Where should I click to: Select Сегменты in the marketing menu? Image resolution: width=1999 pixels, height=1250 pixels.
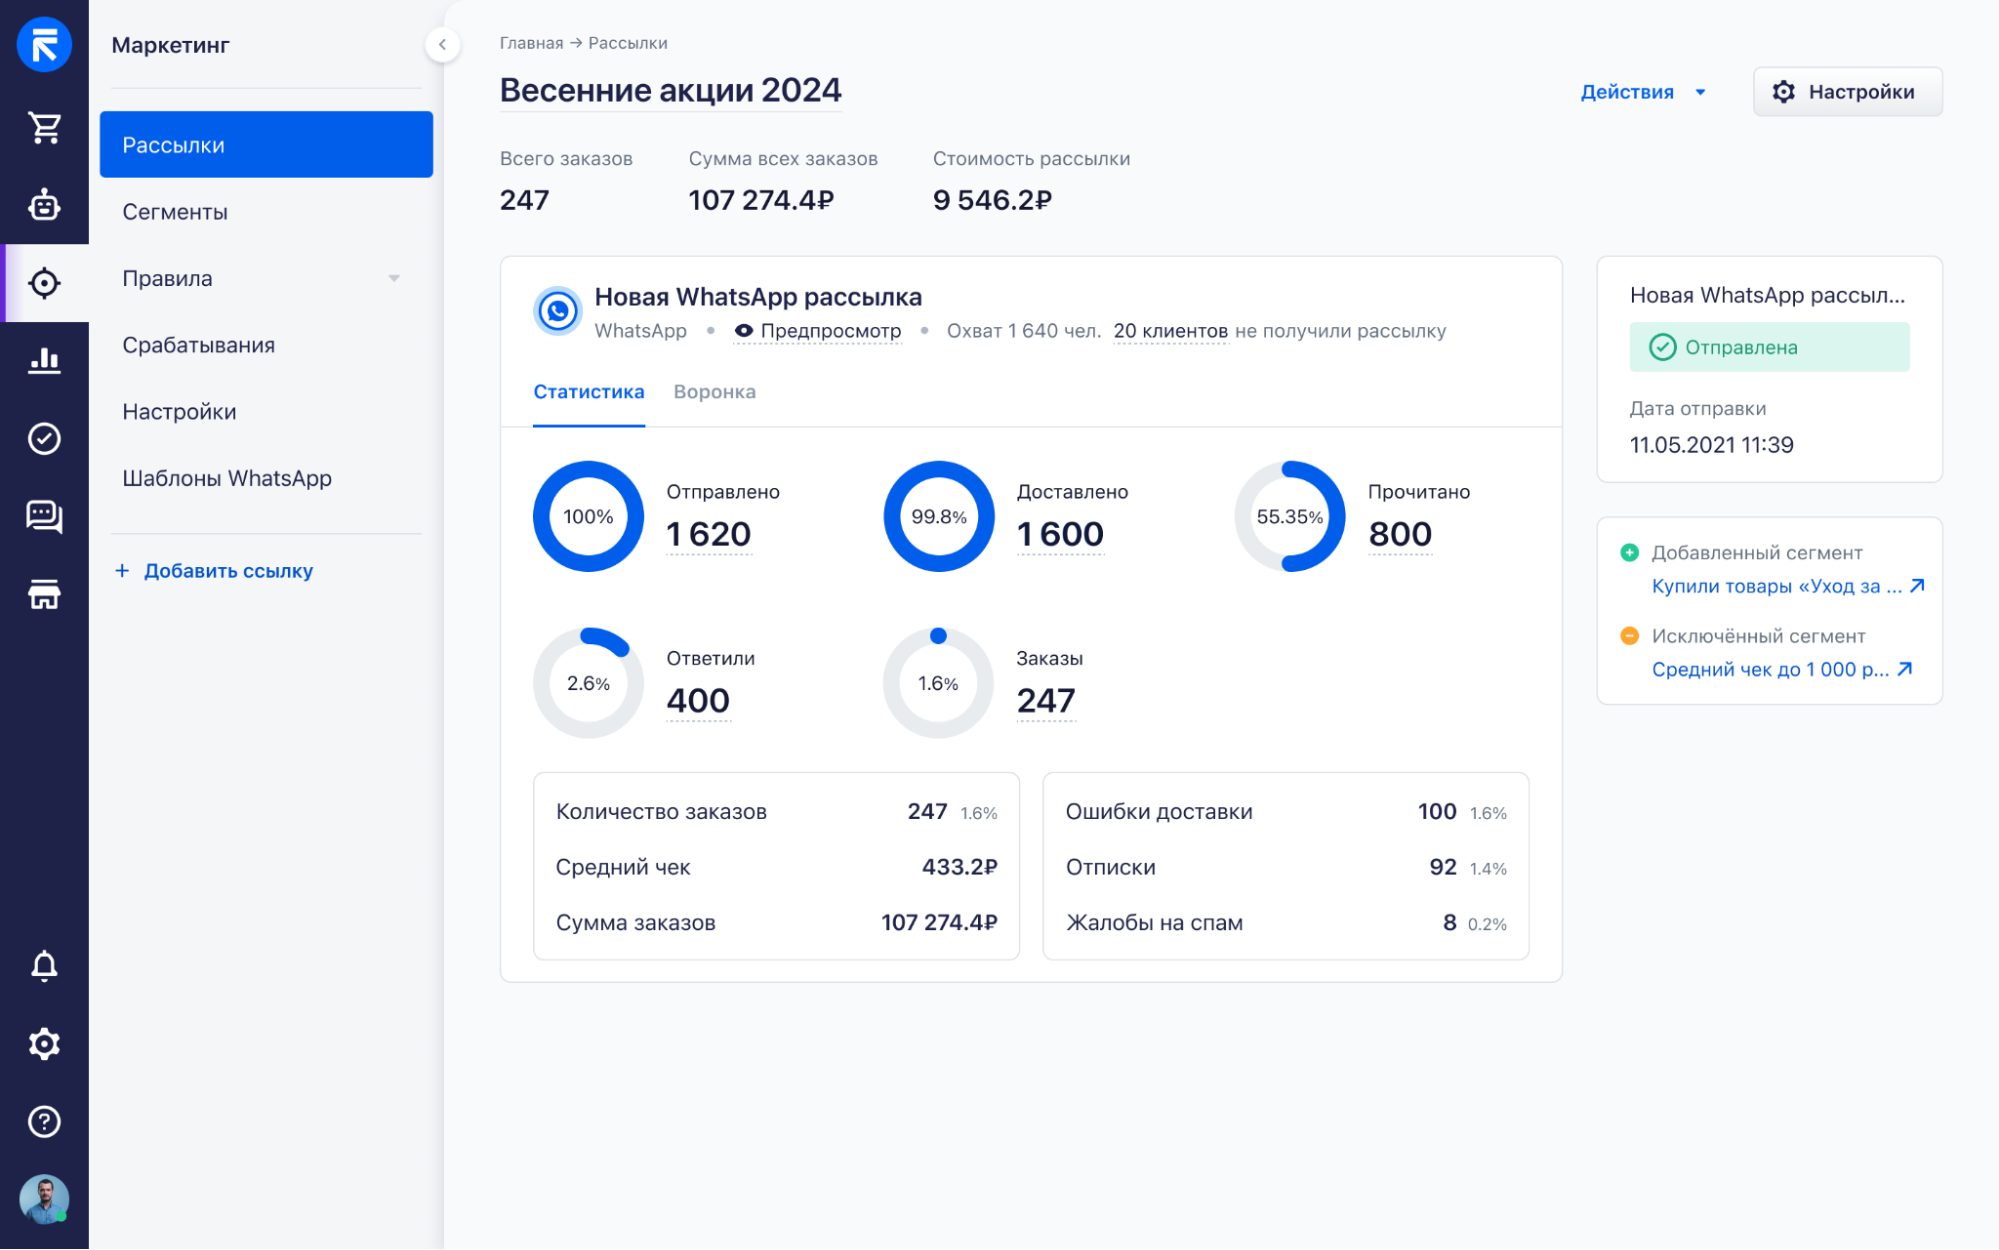click(175, 212)
